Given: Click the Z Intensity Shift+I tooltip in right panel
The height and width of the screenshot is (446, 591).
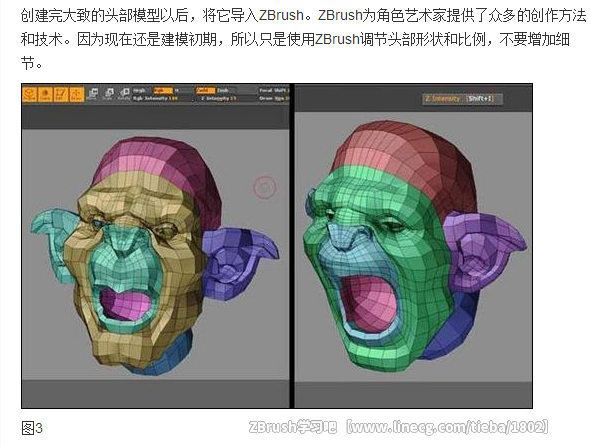Looking at the screenshot, I should (x=462, y=99).
